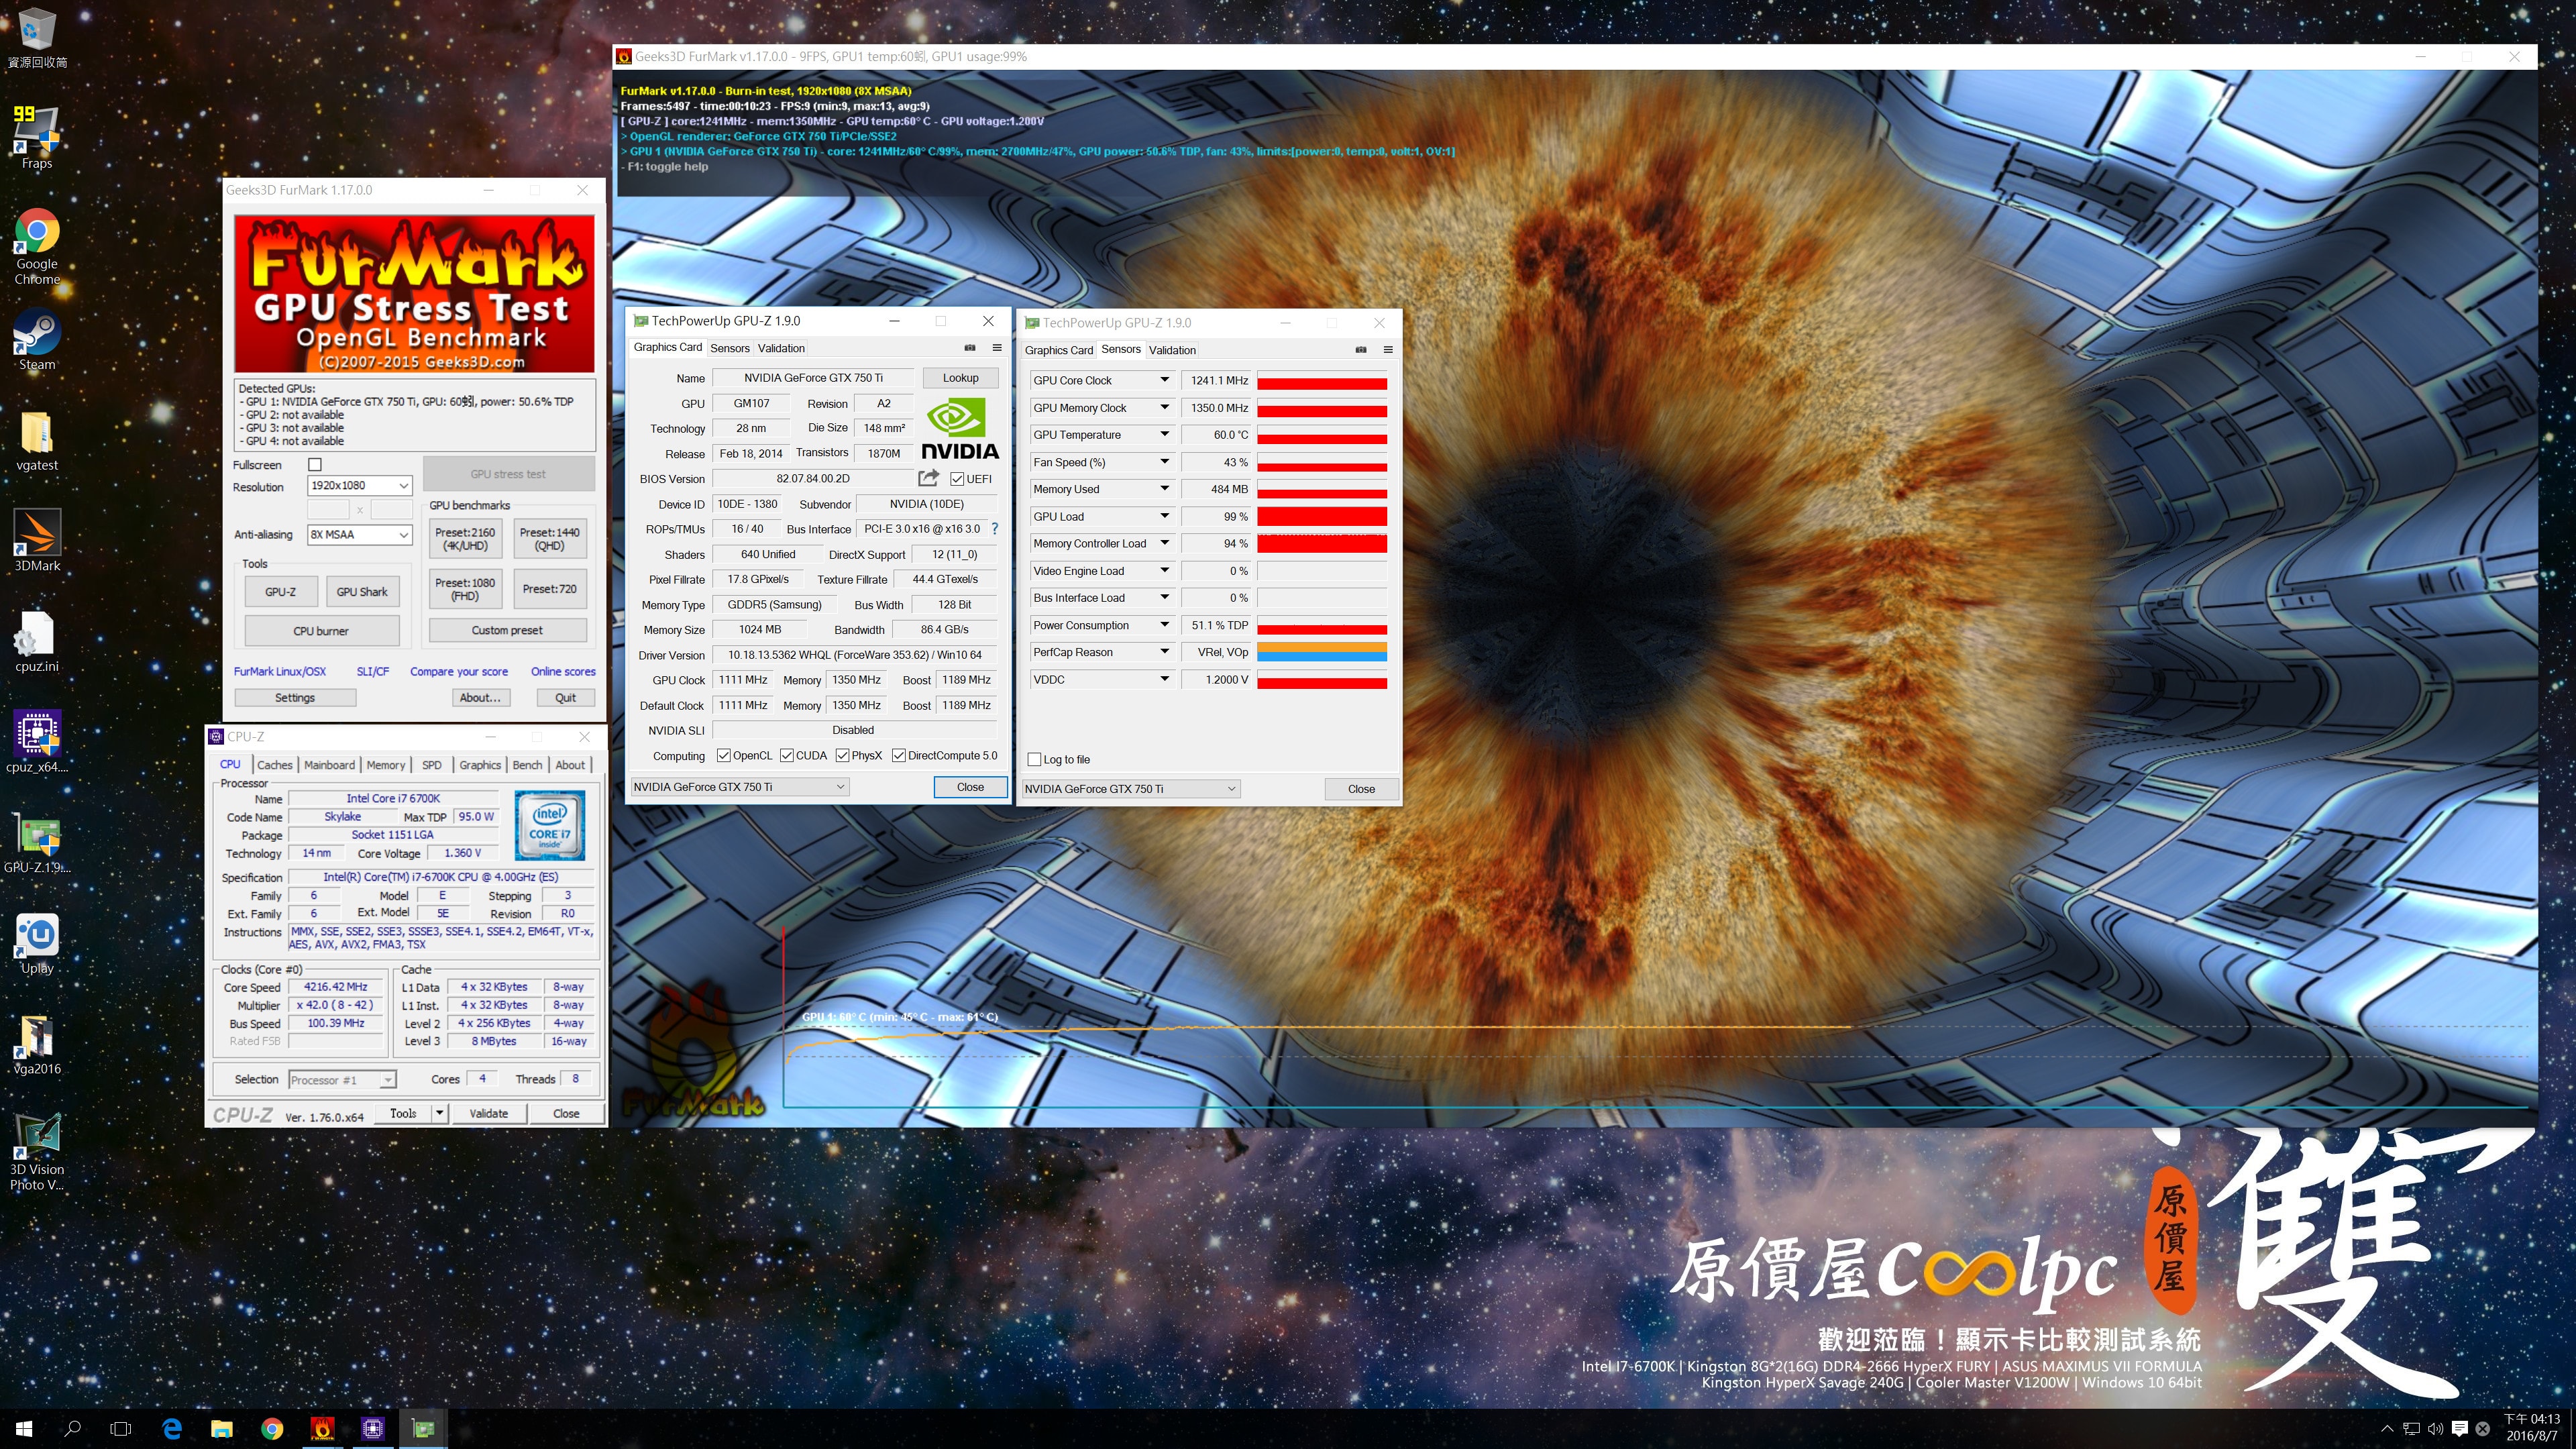Open the Resolution 1920x1080 dropdown
This screenshot has width=2576, height=1449.
click(360, 486)
